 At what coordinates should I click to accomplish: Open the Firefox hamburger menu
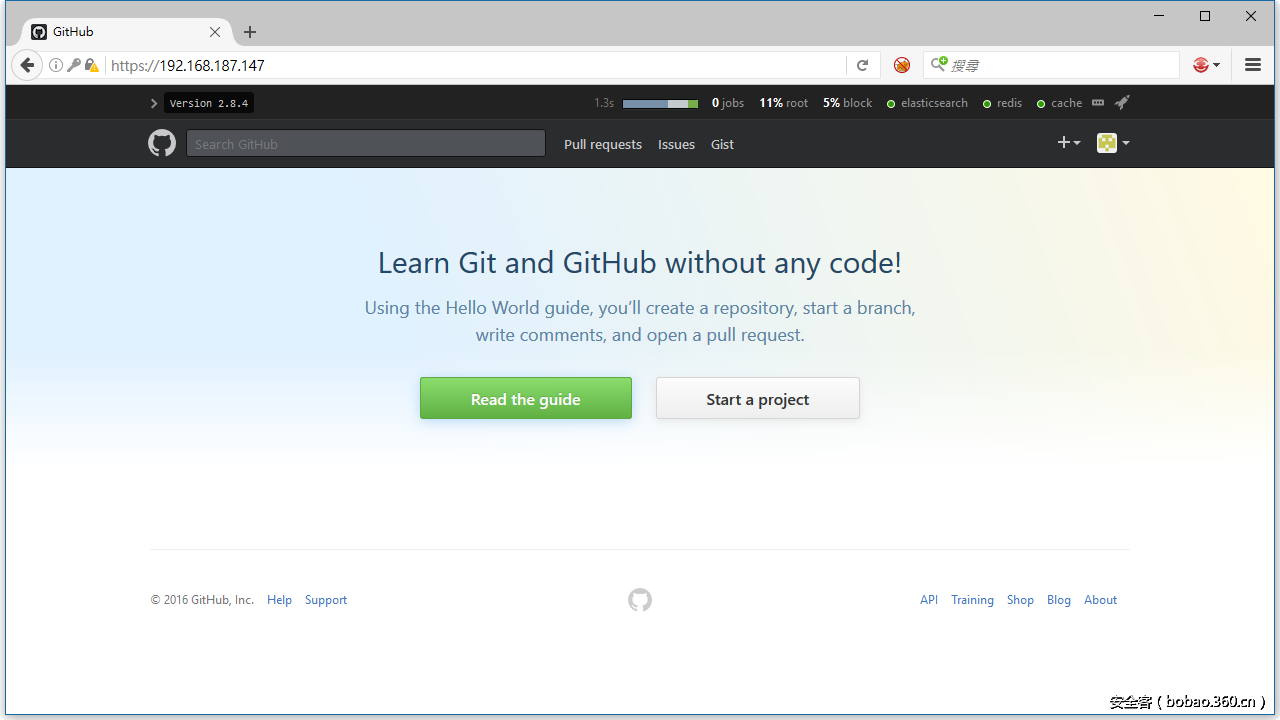1252,65
